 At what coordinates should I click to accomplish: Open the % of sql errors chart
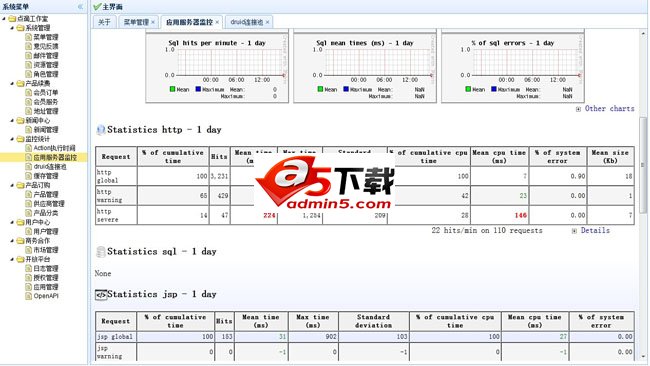(513, 68)
